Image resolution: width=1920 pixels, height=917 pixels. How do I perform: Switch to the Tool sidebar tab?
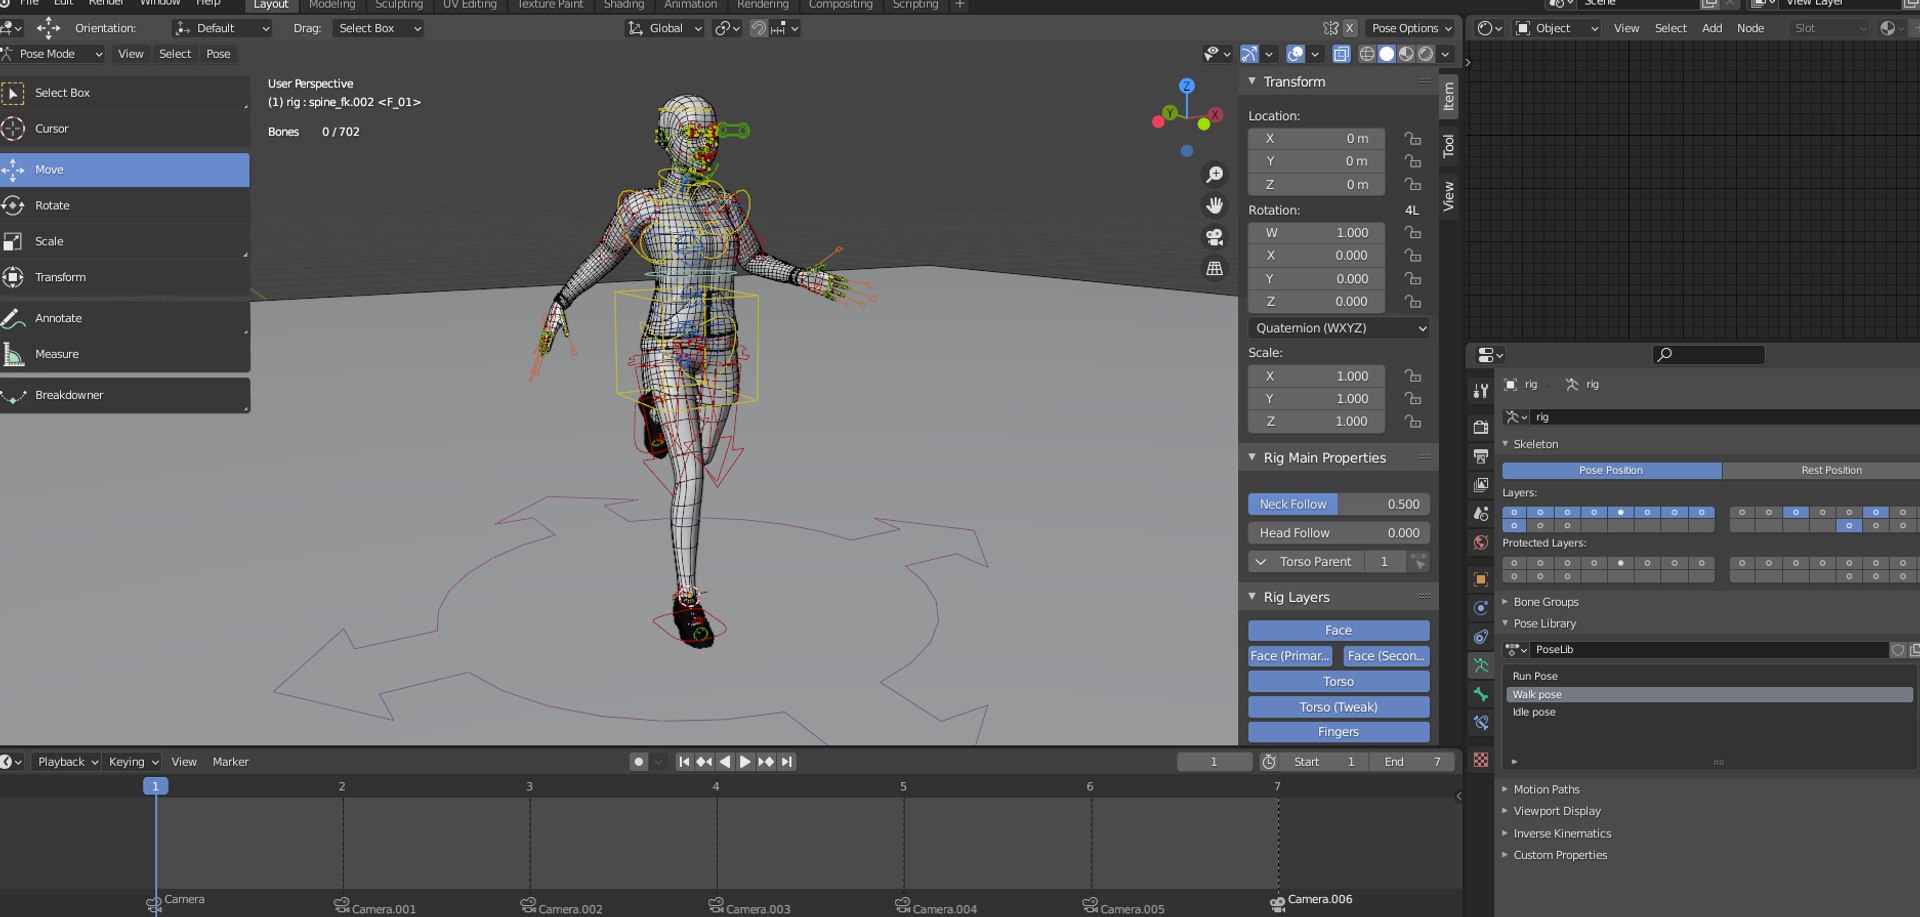coord(1448,147)
